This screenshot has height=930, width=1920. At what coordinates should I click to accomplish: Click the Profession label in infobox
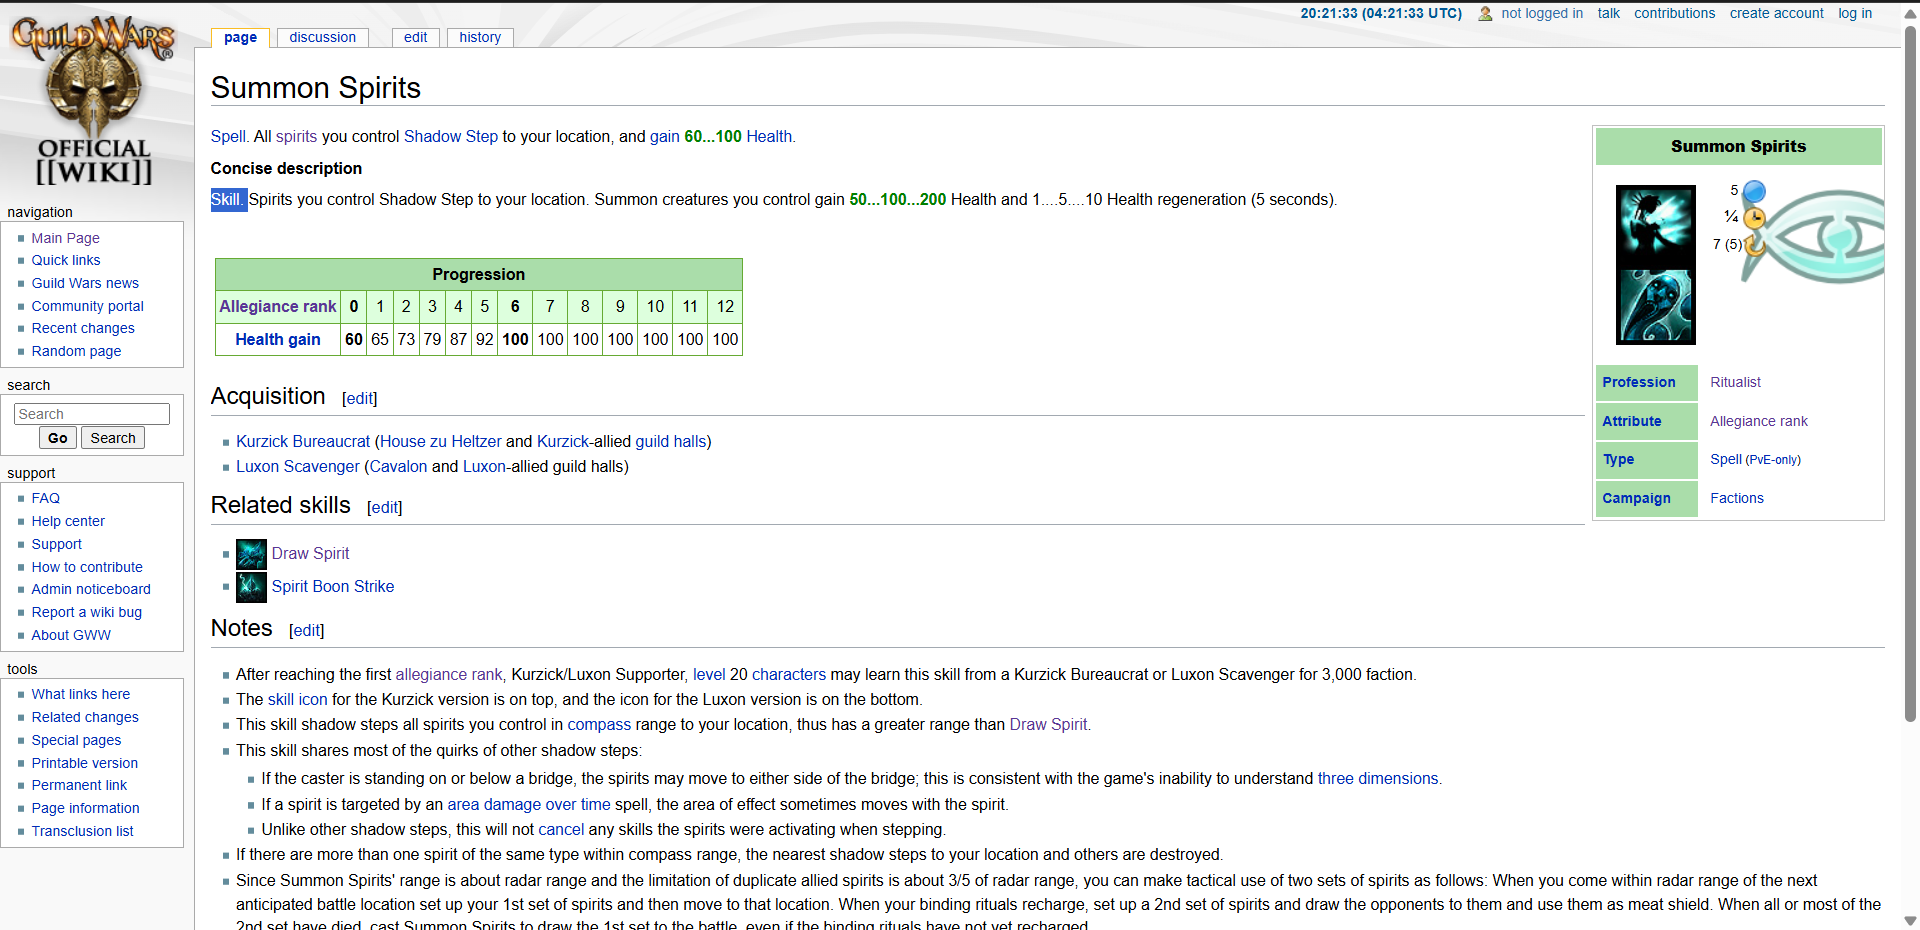[1638, 382]
